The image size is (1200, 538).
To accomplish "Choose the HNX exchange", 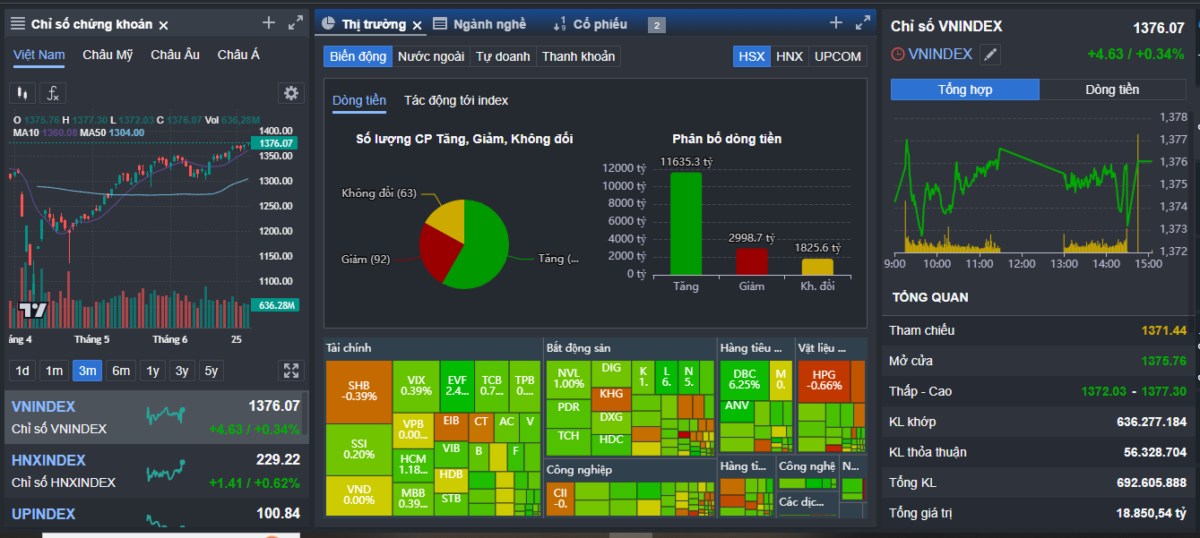I will 789,56.
